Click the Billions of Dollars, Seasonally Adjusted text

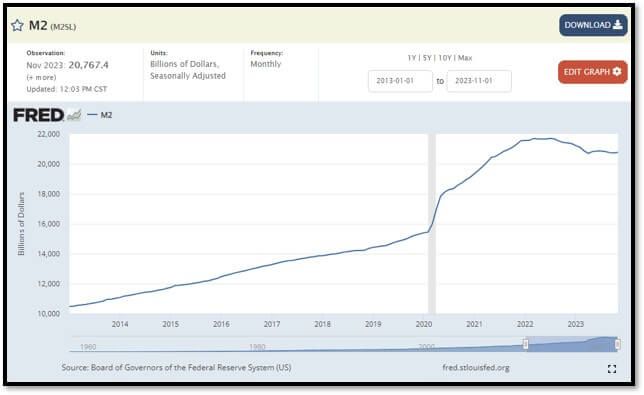click(188, 70)
